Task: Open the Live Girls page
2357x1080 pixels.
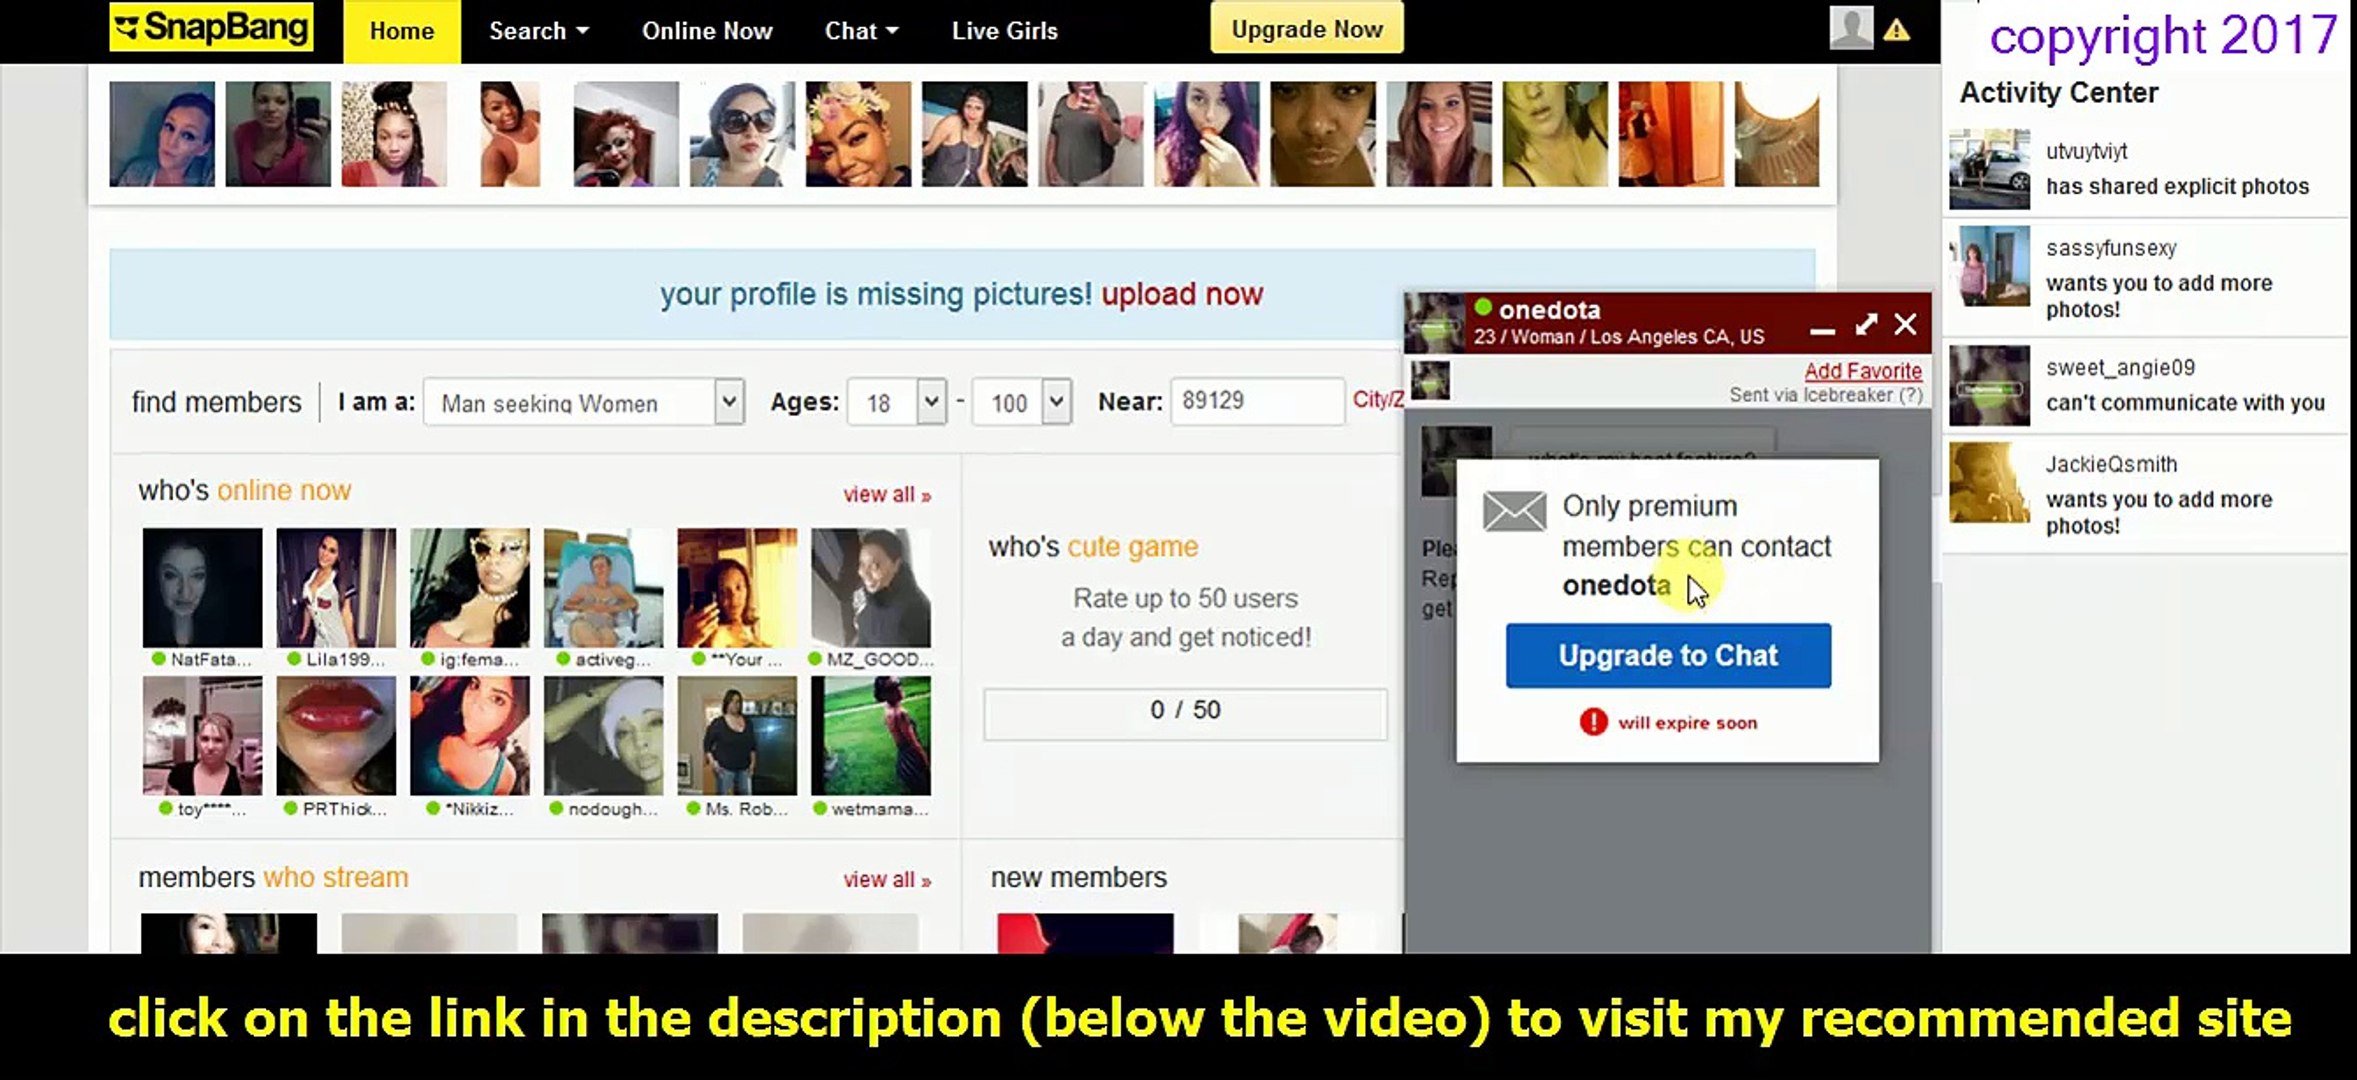Action: [x=1004, y=31]
